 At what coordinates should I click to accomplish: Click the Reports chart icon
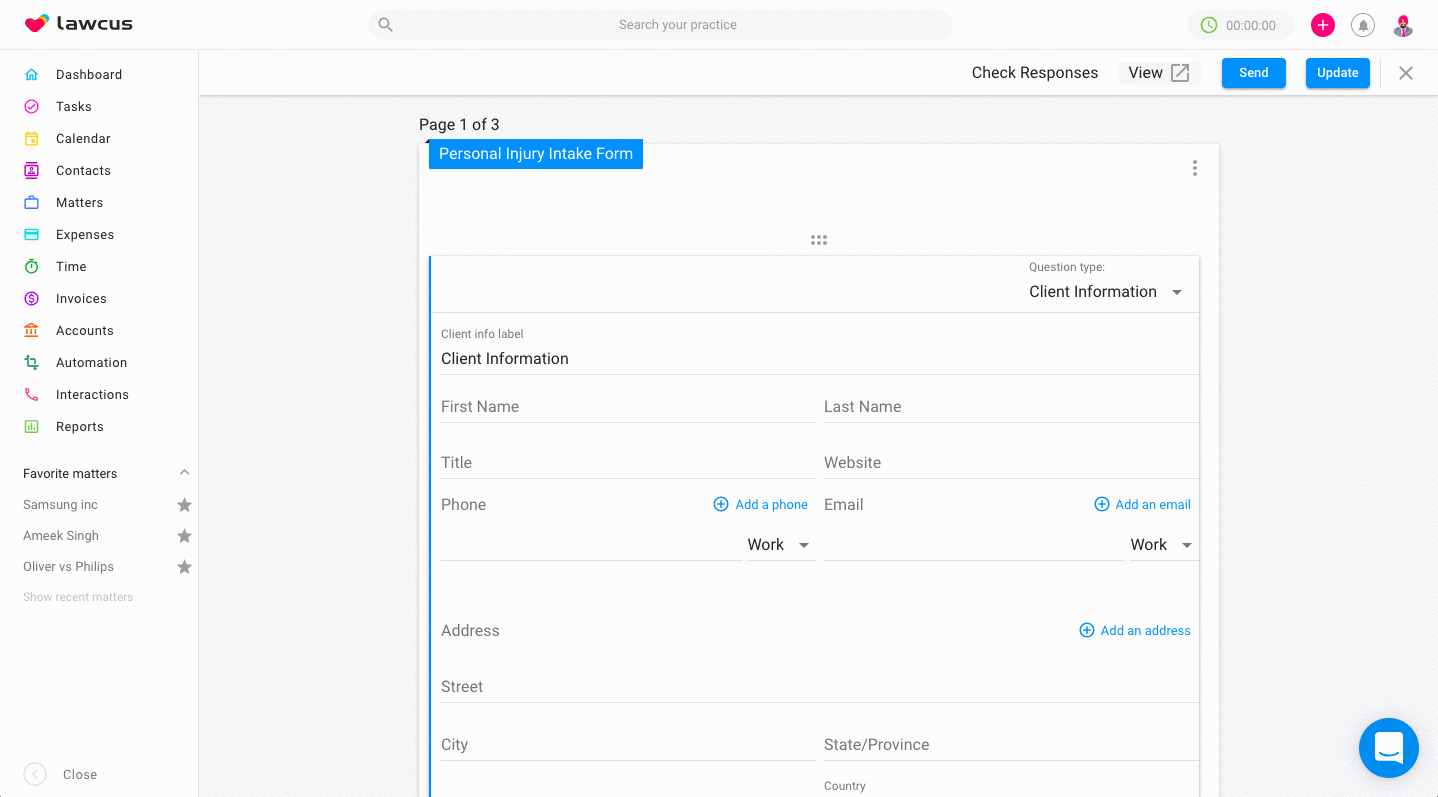(x=32, y=426)
